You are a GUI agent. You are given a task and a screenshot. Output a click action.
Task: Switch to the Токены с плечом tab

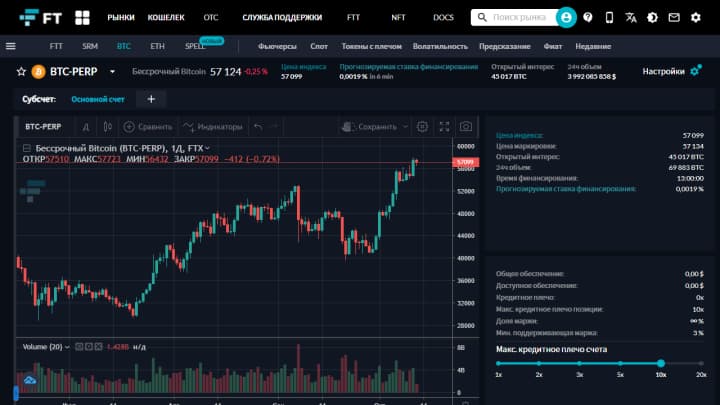click(371, 46)
